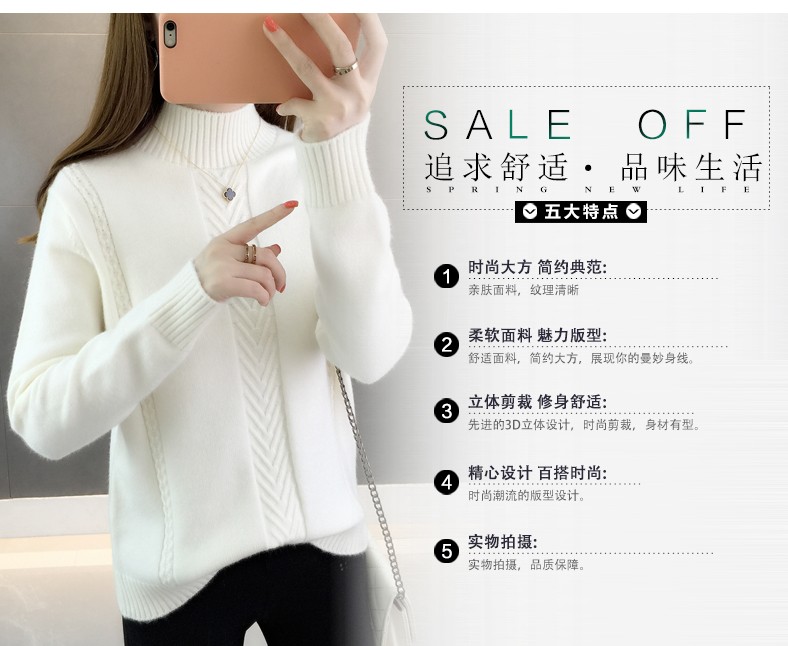Select the heading 柔软面料 魅力版型
Viewport: 788px width, 646px height.
click(x=537, y=335)
